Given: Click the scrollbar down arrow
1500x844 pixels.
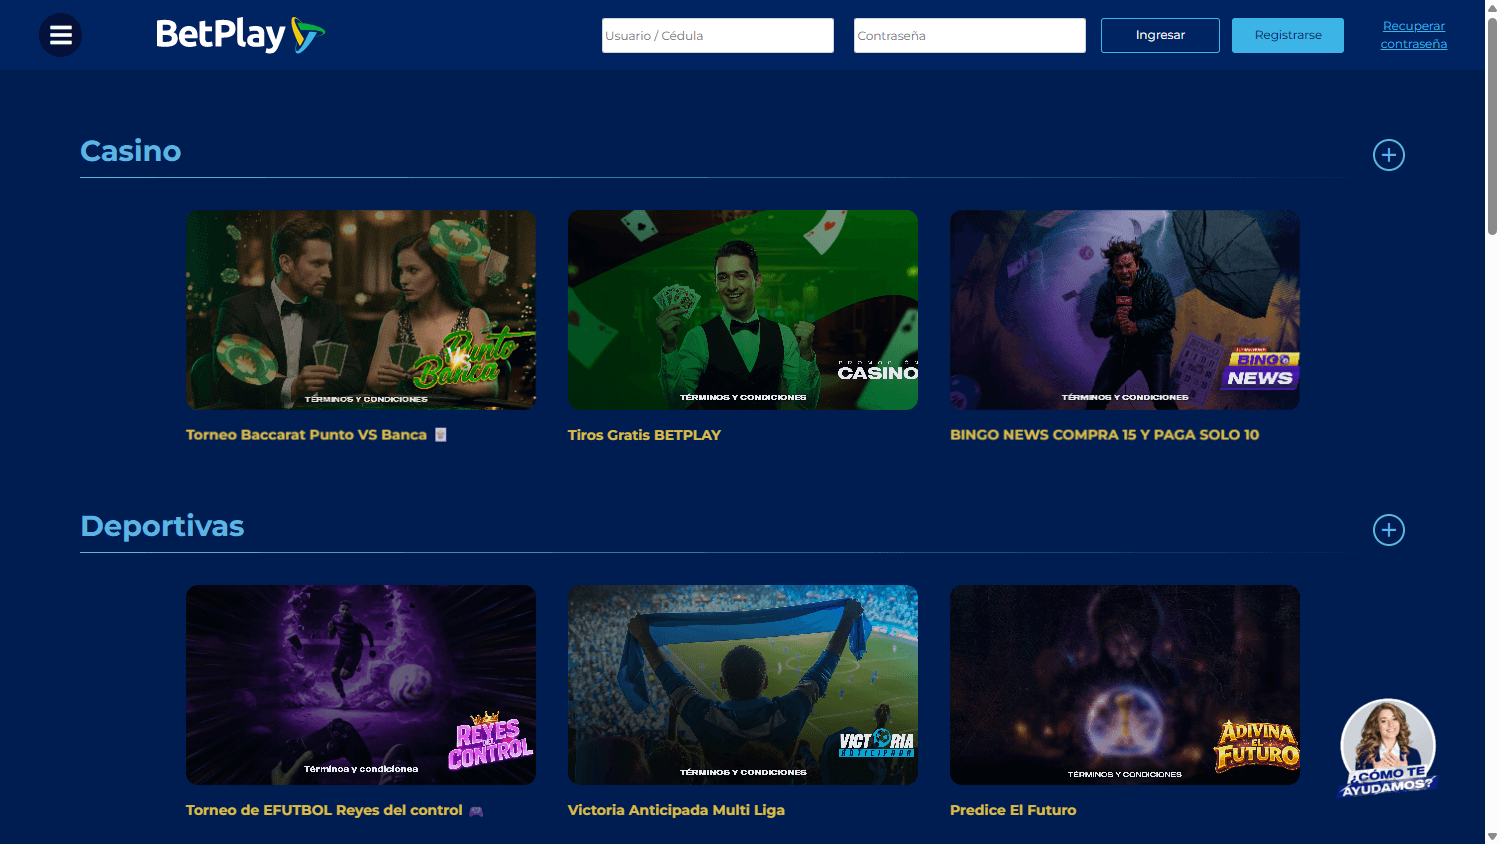Looking at the screenshot, I should 1492,836.
